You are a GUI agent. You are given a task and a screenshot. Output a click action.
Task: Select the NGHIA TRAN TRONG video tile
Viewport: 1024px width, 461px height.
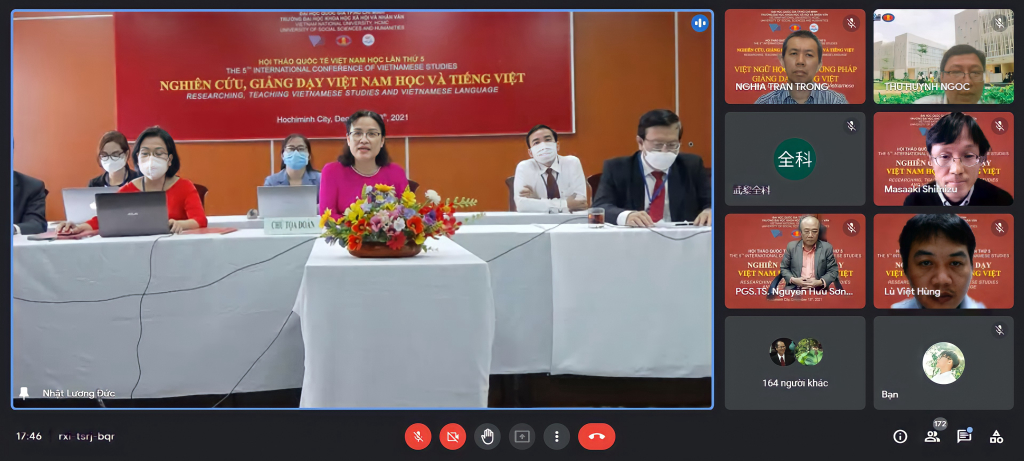(x=795, y=56)
